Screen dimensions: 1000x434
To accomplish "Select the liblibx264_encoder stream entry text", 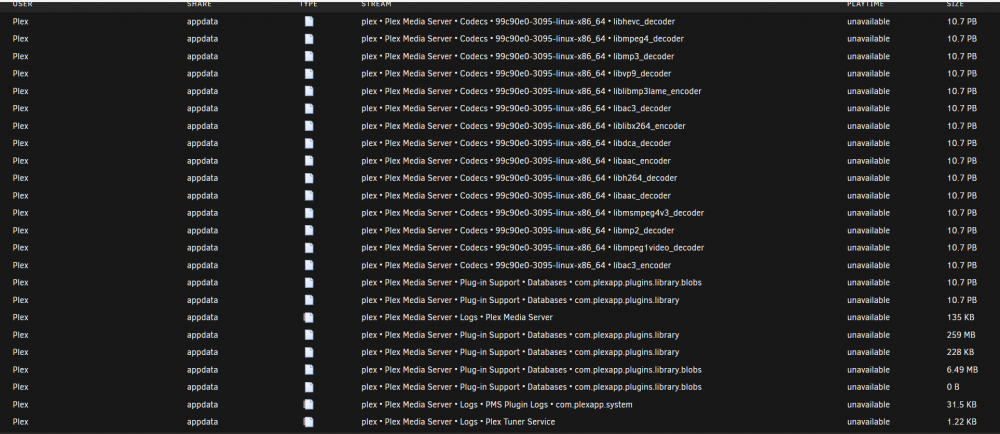I will [523, 126].
